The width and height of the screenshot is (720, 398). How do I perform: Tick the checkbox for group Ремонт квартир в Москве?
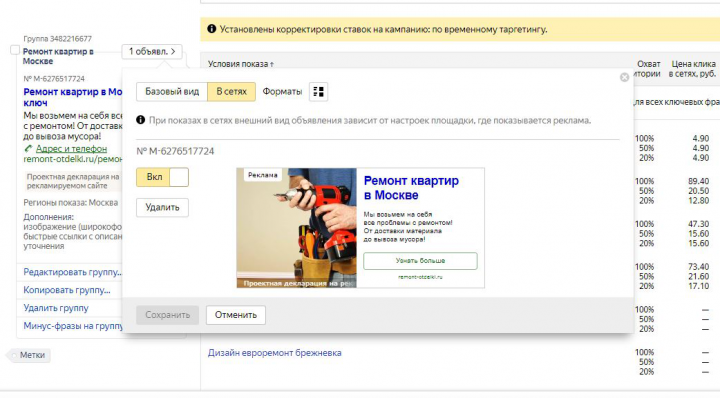15,50
